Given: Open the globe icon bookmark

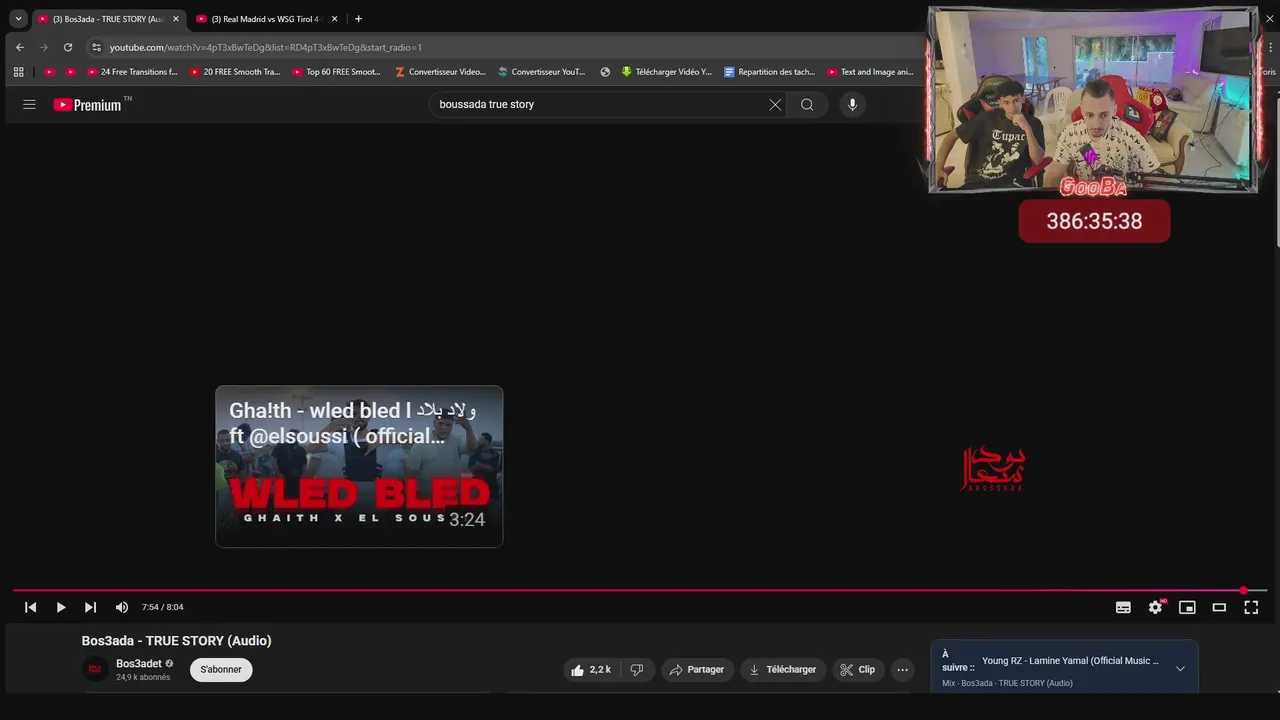Looking at the screenshot, I should click(605, 72).
